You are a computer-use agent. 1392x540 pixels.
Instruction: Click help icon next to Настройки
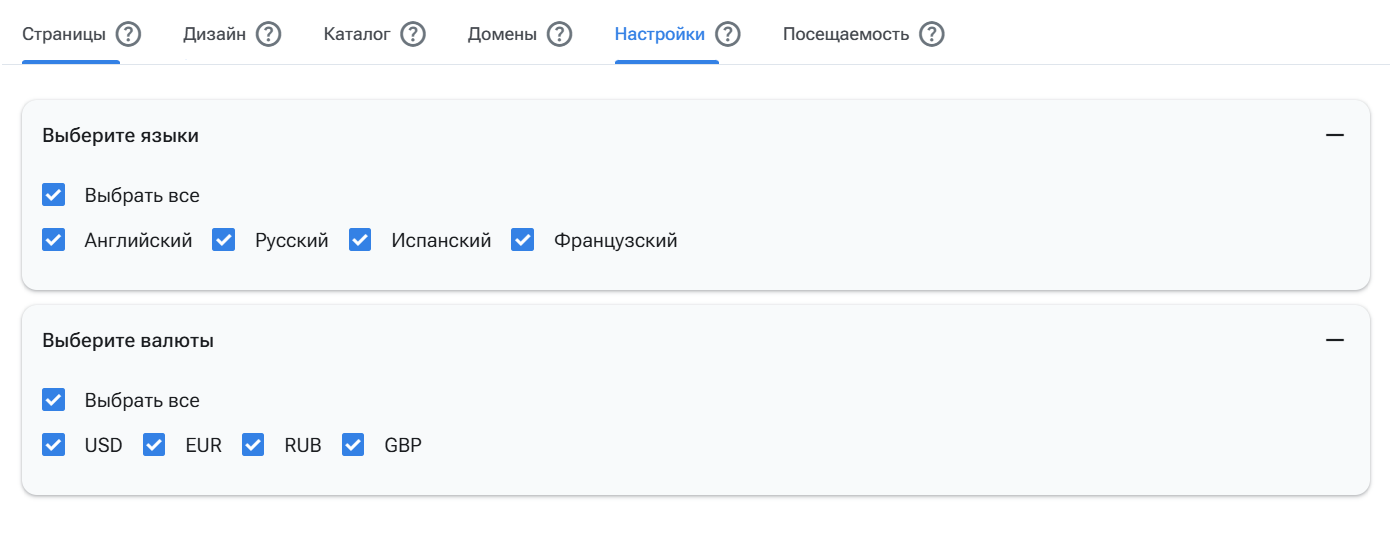[728, 34]
